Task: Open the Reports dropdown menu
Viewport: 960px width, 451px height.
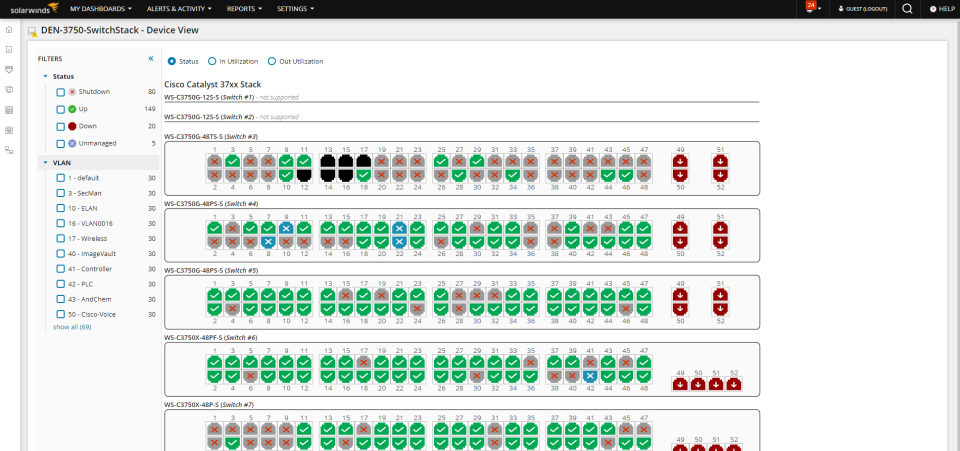Action: [244, 9]
